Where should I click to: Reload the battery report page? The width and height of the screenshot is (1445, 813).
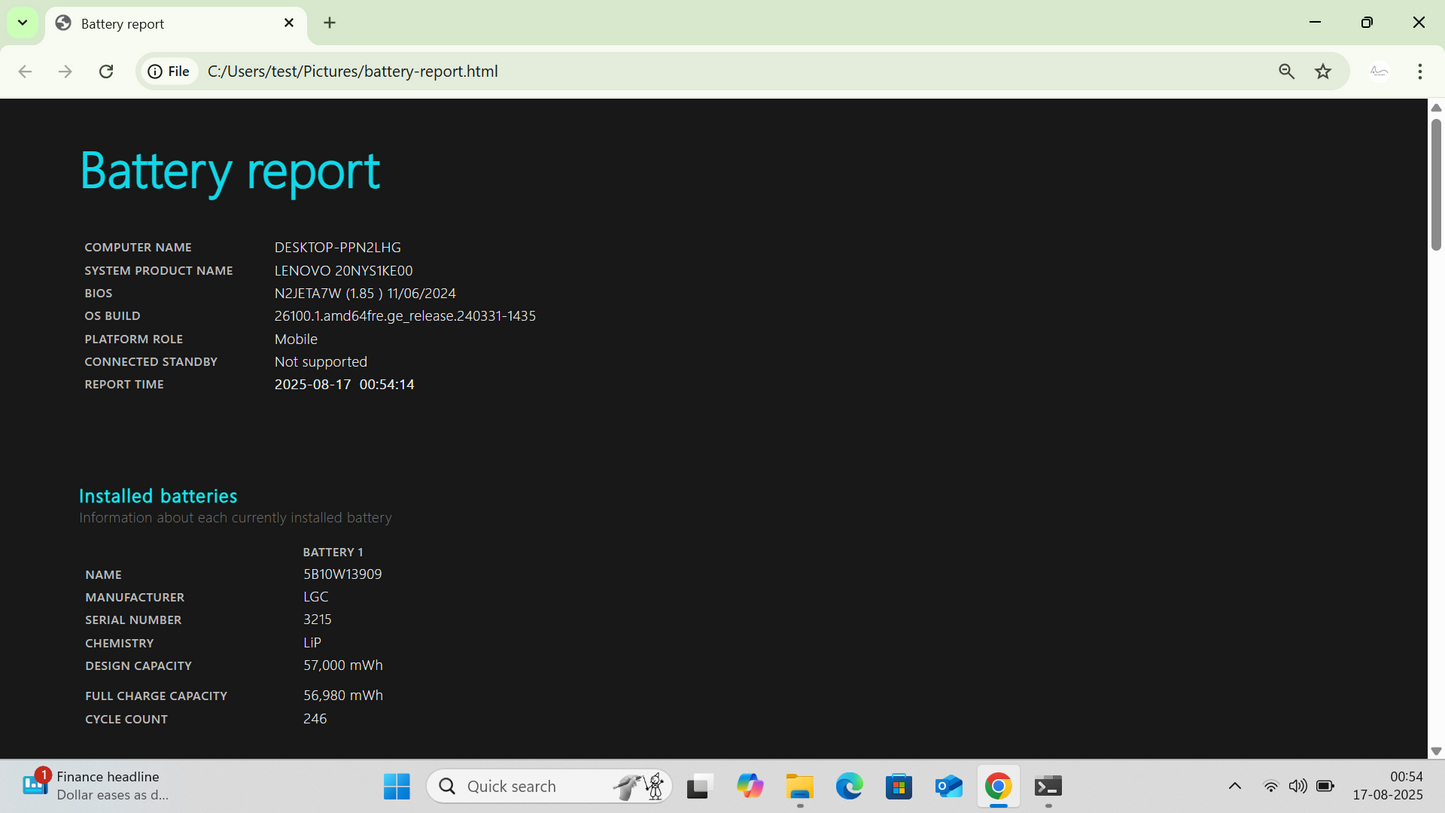click(x=106, y=71)
